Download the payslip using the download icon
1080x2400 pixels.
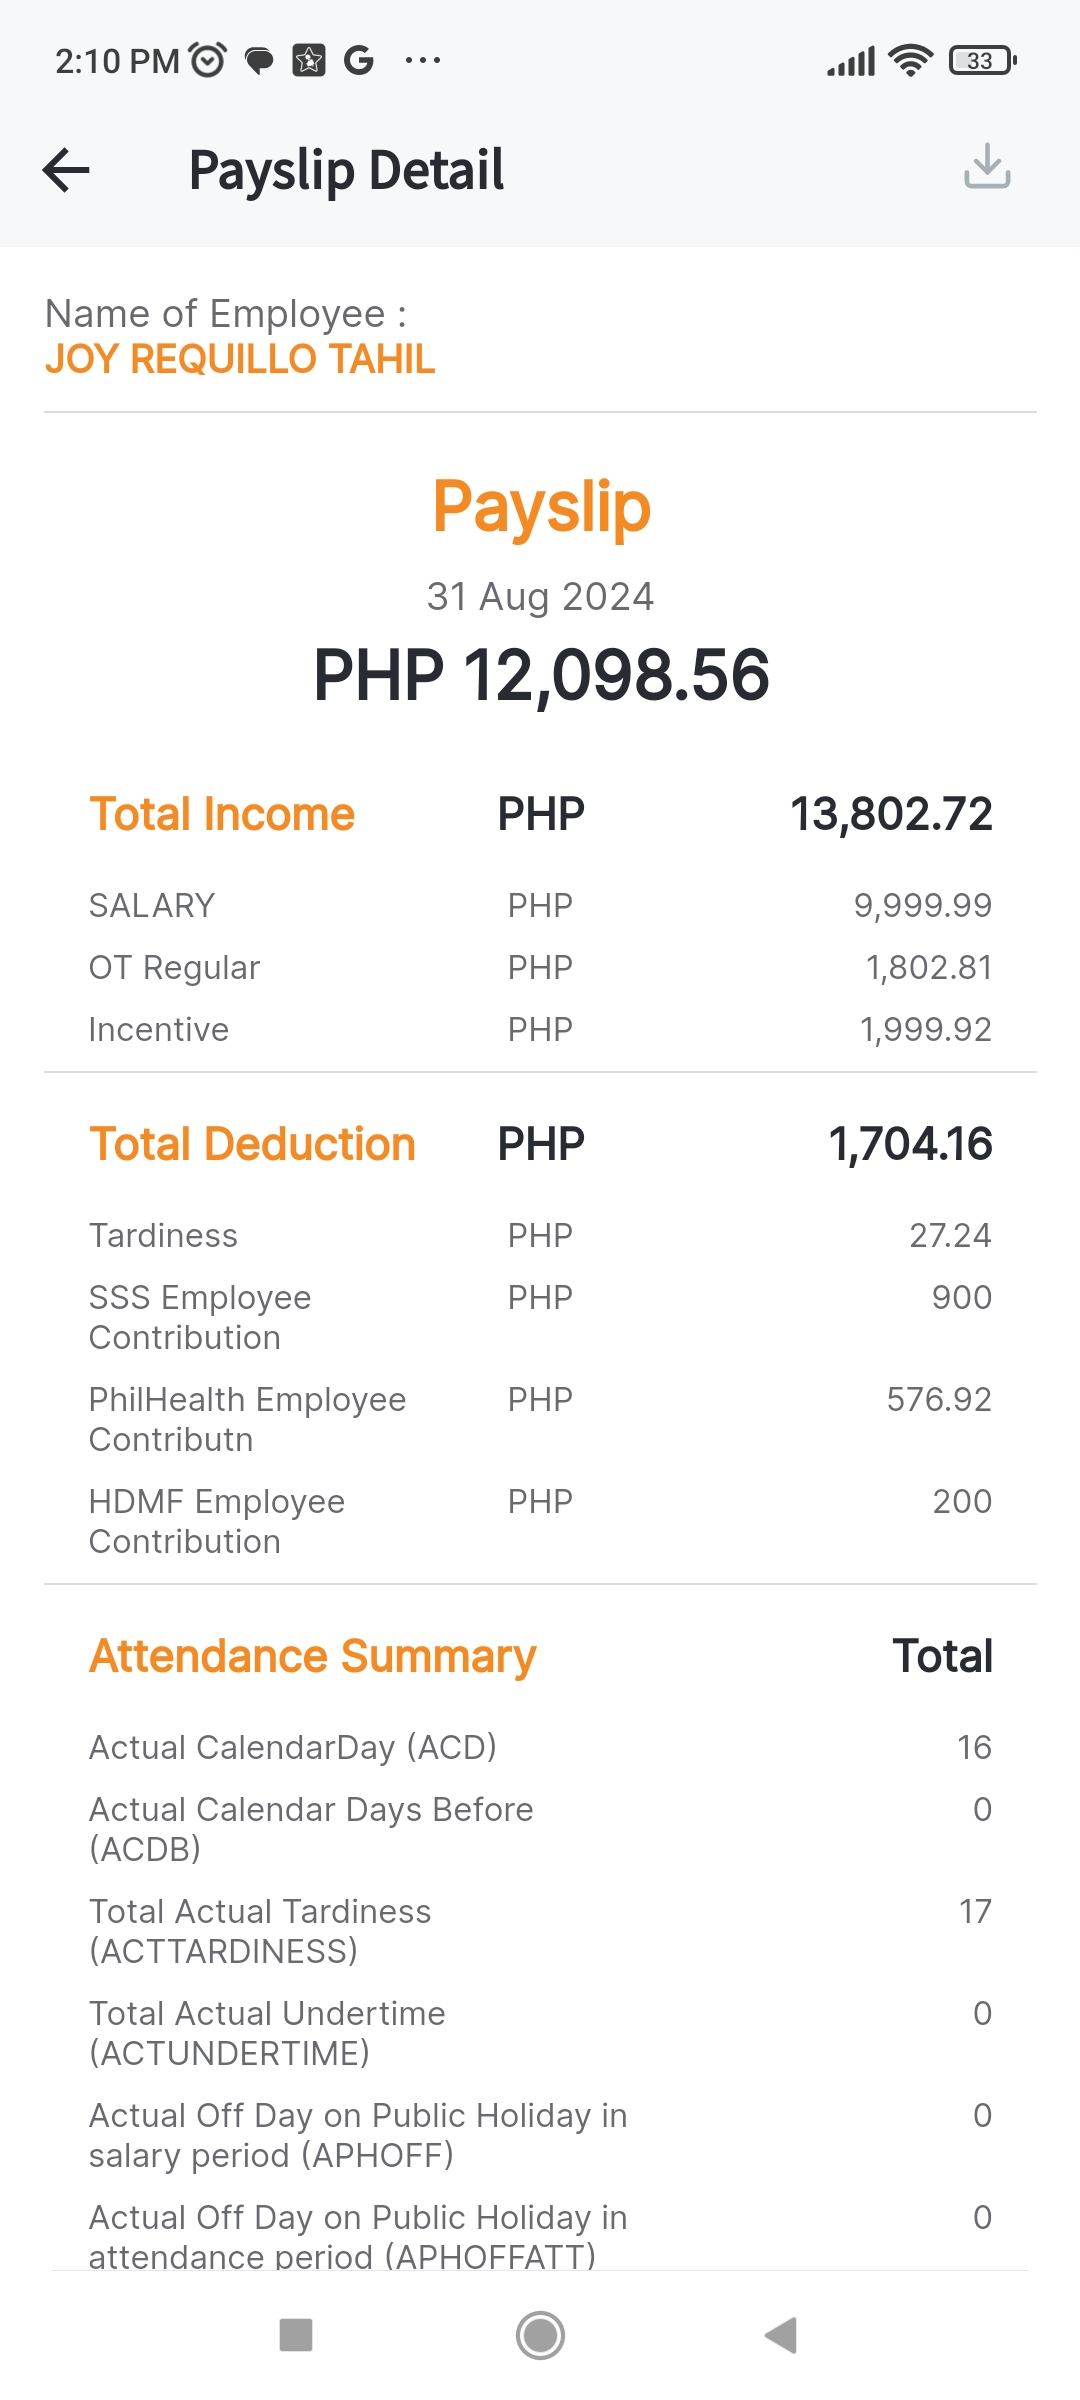tap(987, 166)
